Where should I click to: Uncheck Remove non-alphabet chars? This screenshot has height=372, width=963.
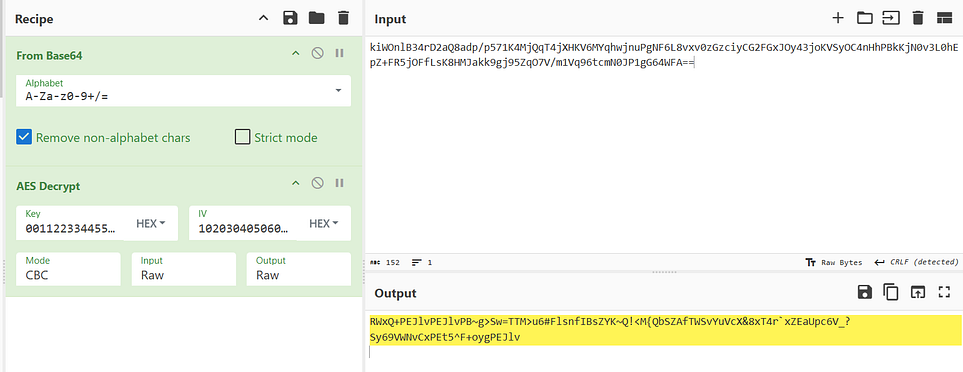(24, 137)
